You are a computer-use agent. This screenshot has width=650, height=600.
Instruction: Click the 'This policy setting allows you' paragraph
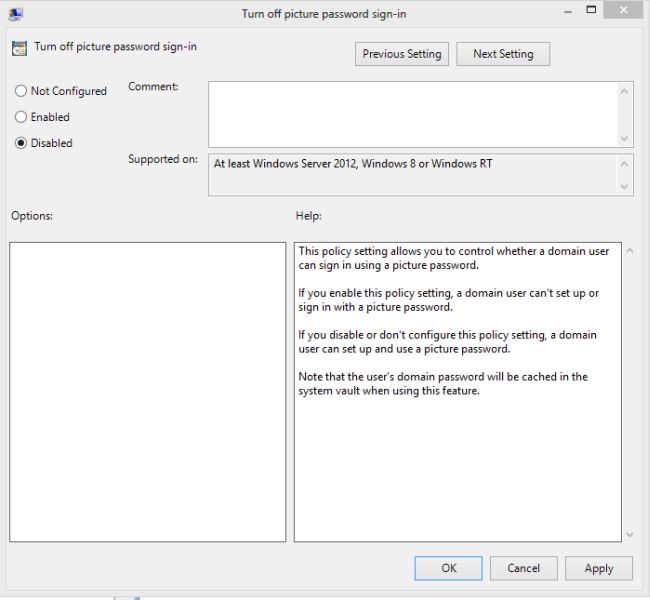[454, 258]
